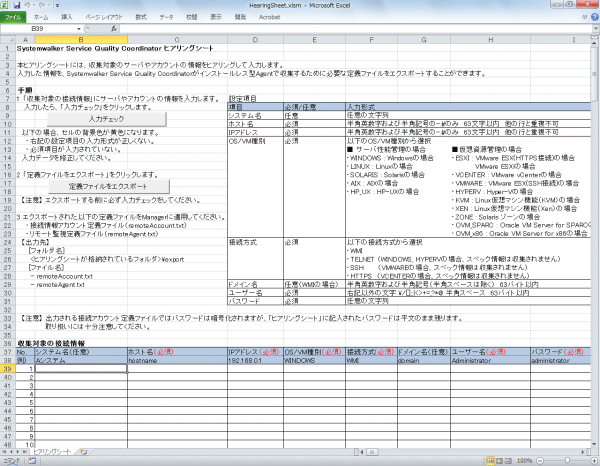Switch to Page Layout view in the status bar
The image size is (600, 466).
pyautogui.click(x=499, y=461)
